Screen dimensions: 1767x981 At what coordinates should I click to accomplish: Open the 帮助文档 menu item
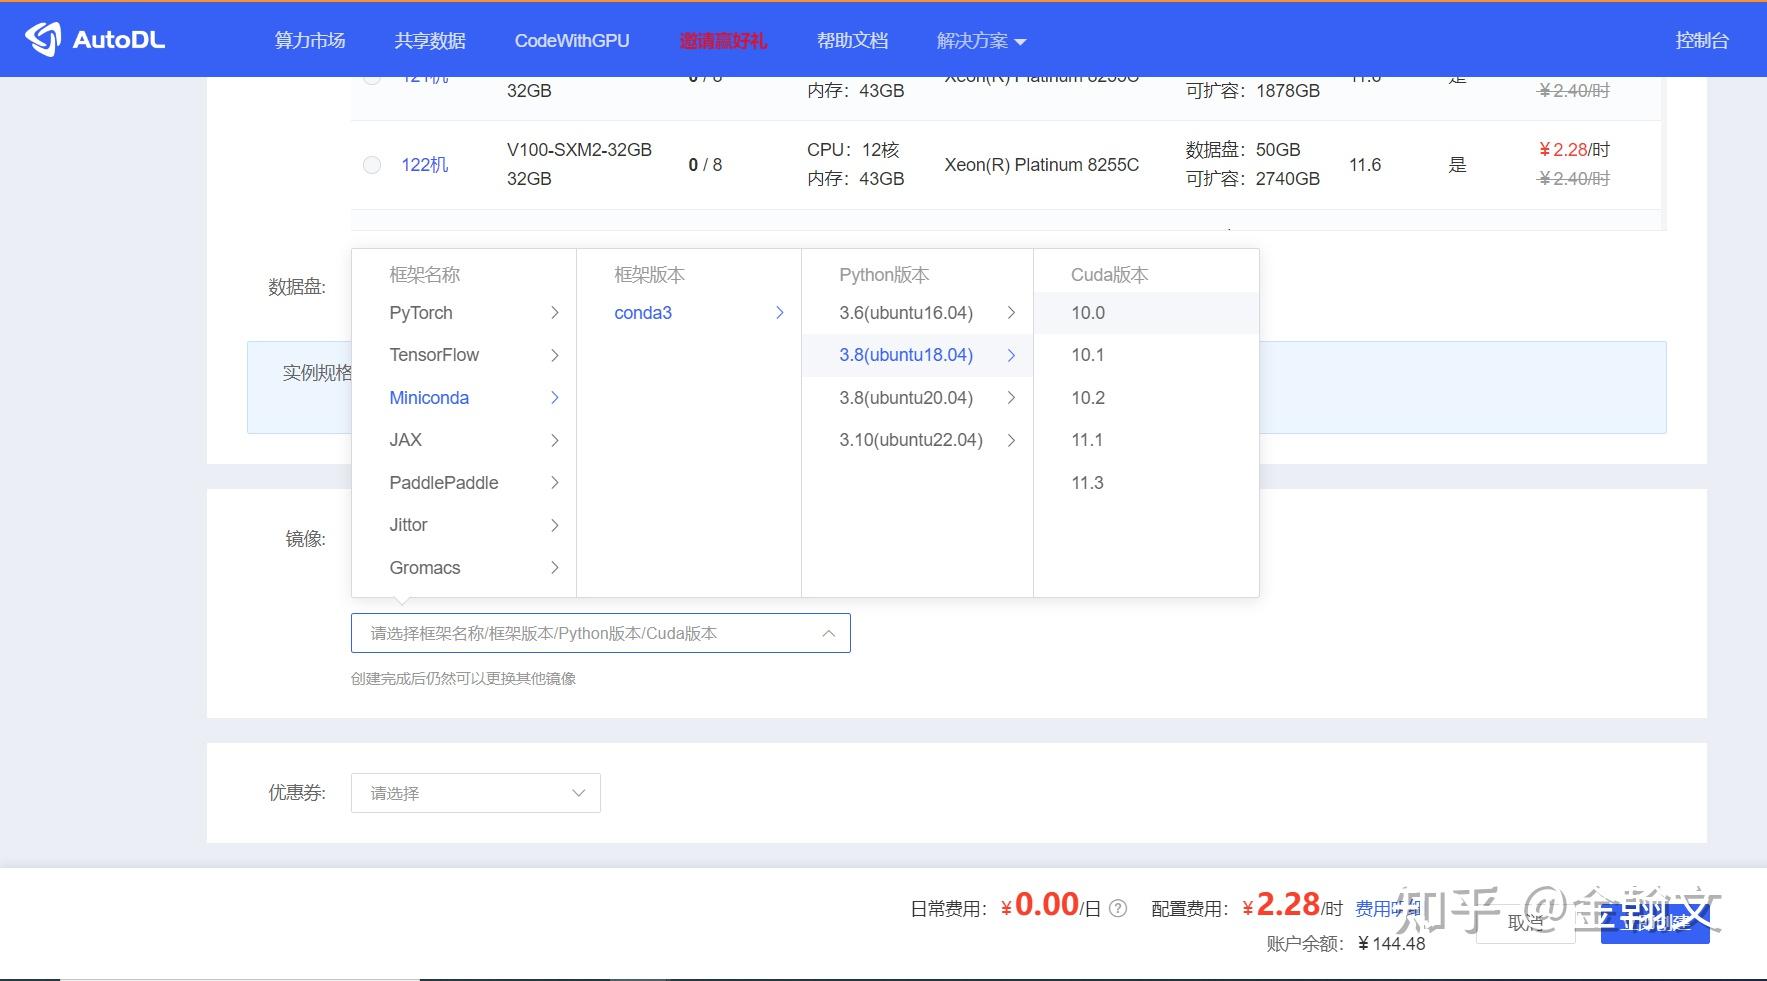851,40
